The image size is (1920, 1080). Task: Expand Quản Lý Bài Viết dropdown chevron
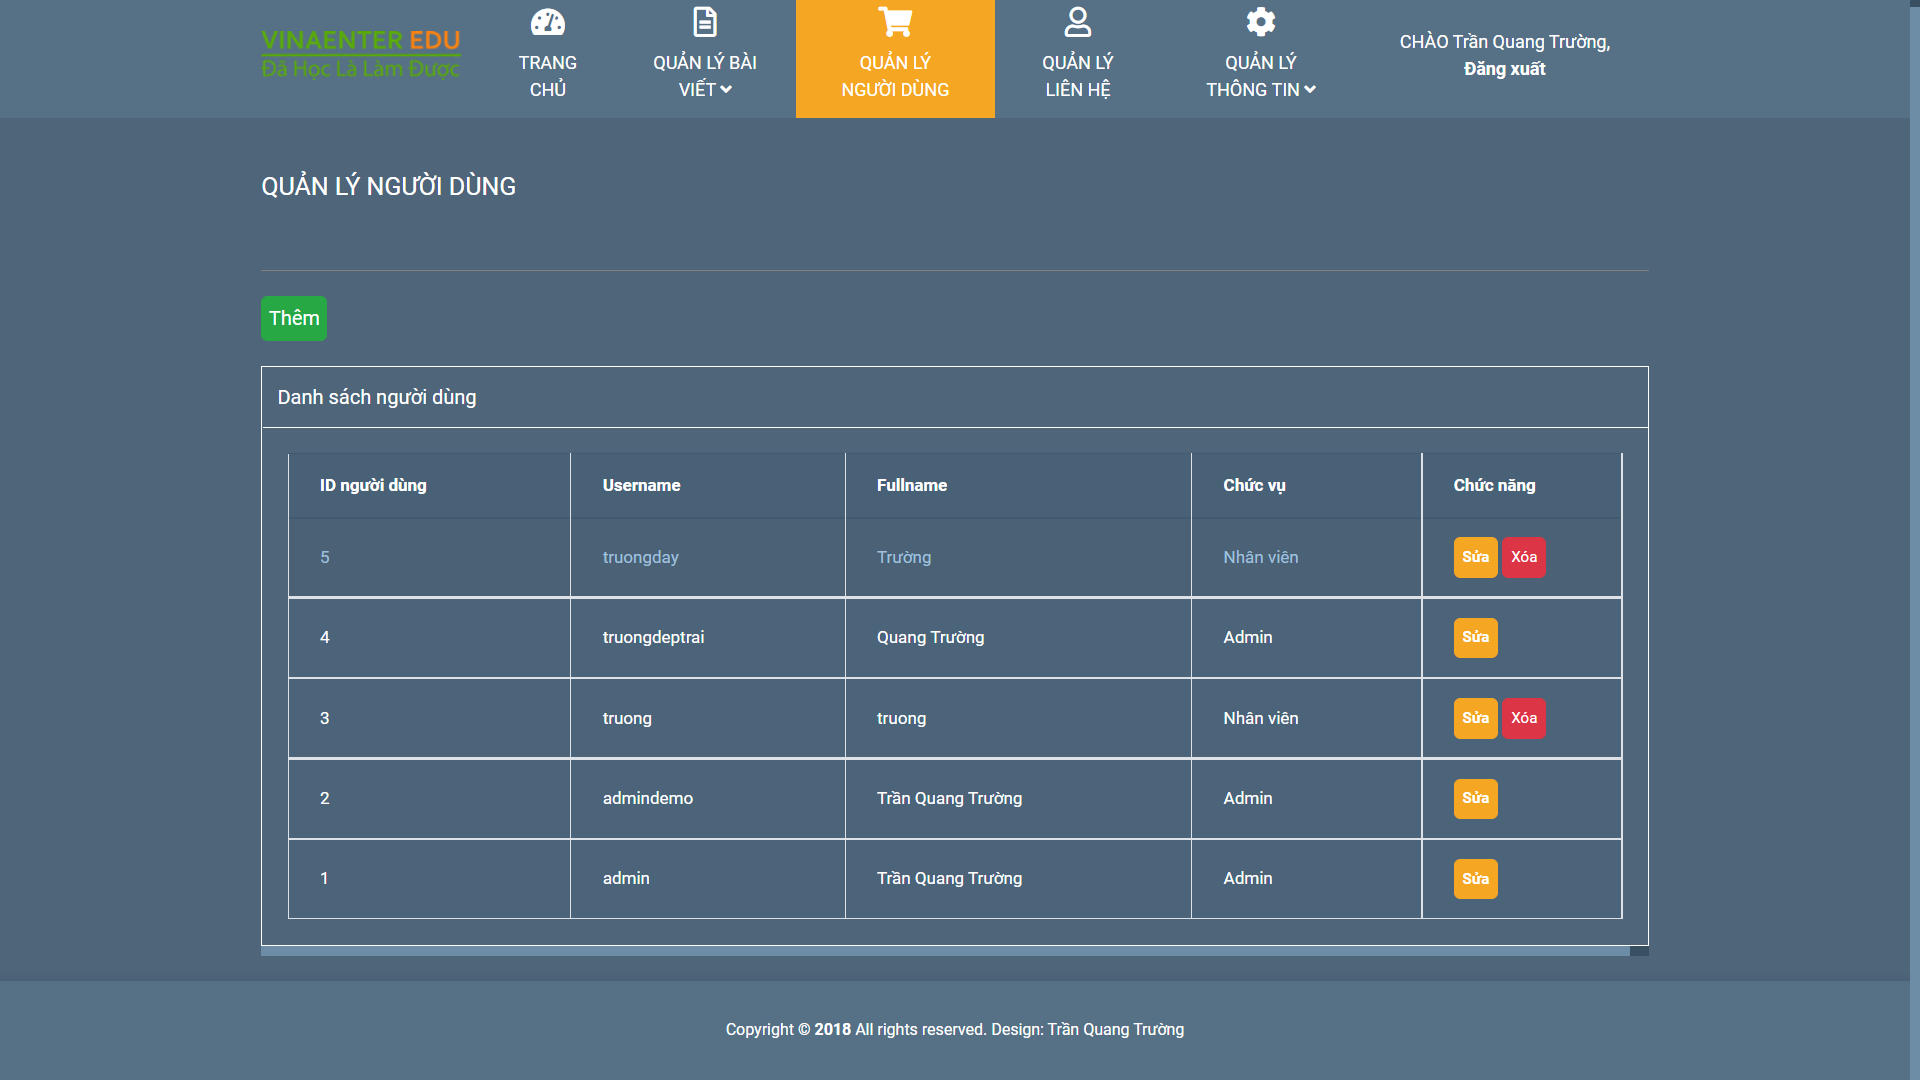[x=726, y=90]
